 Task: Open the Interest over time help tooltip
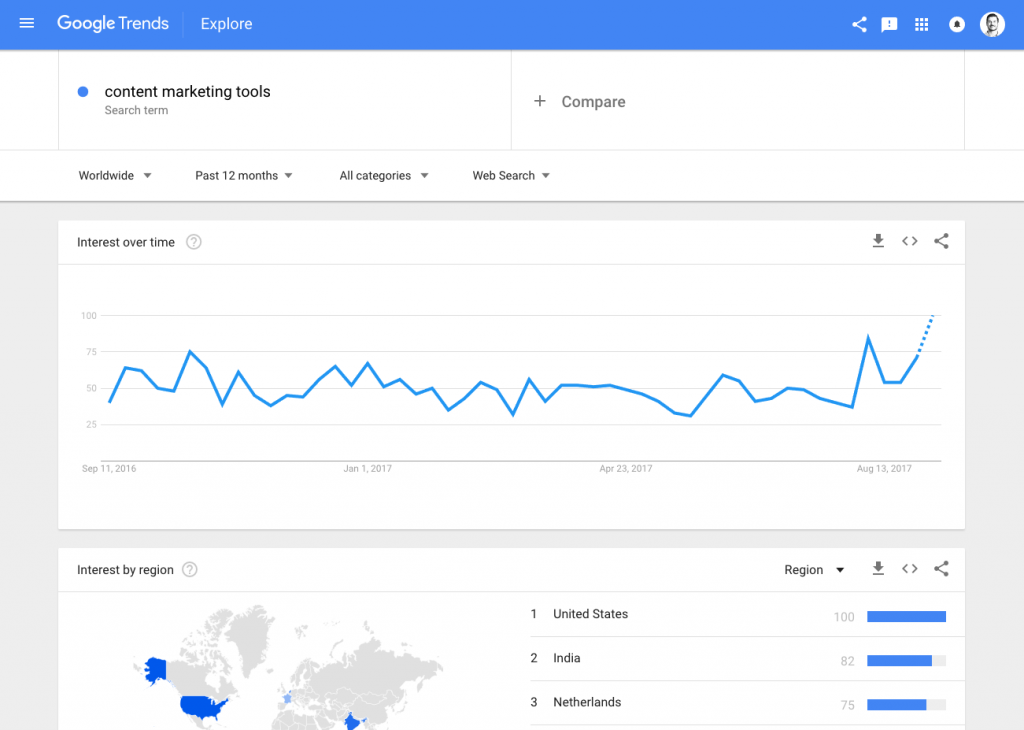tap(193, 241)
